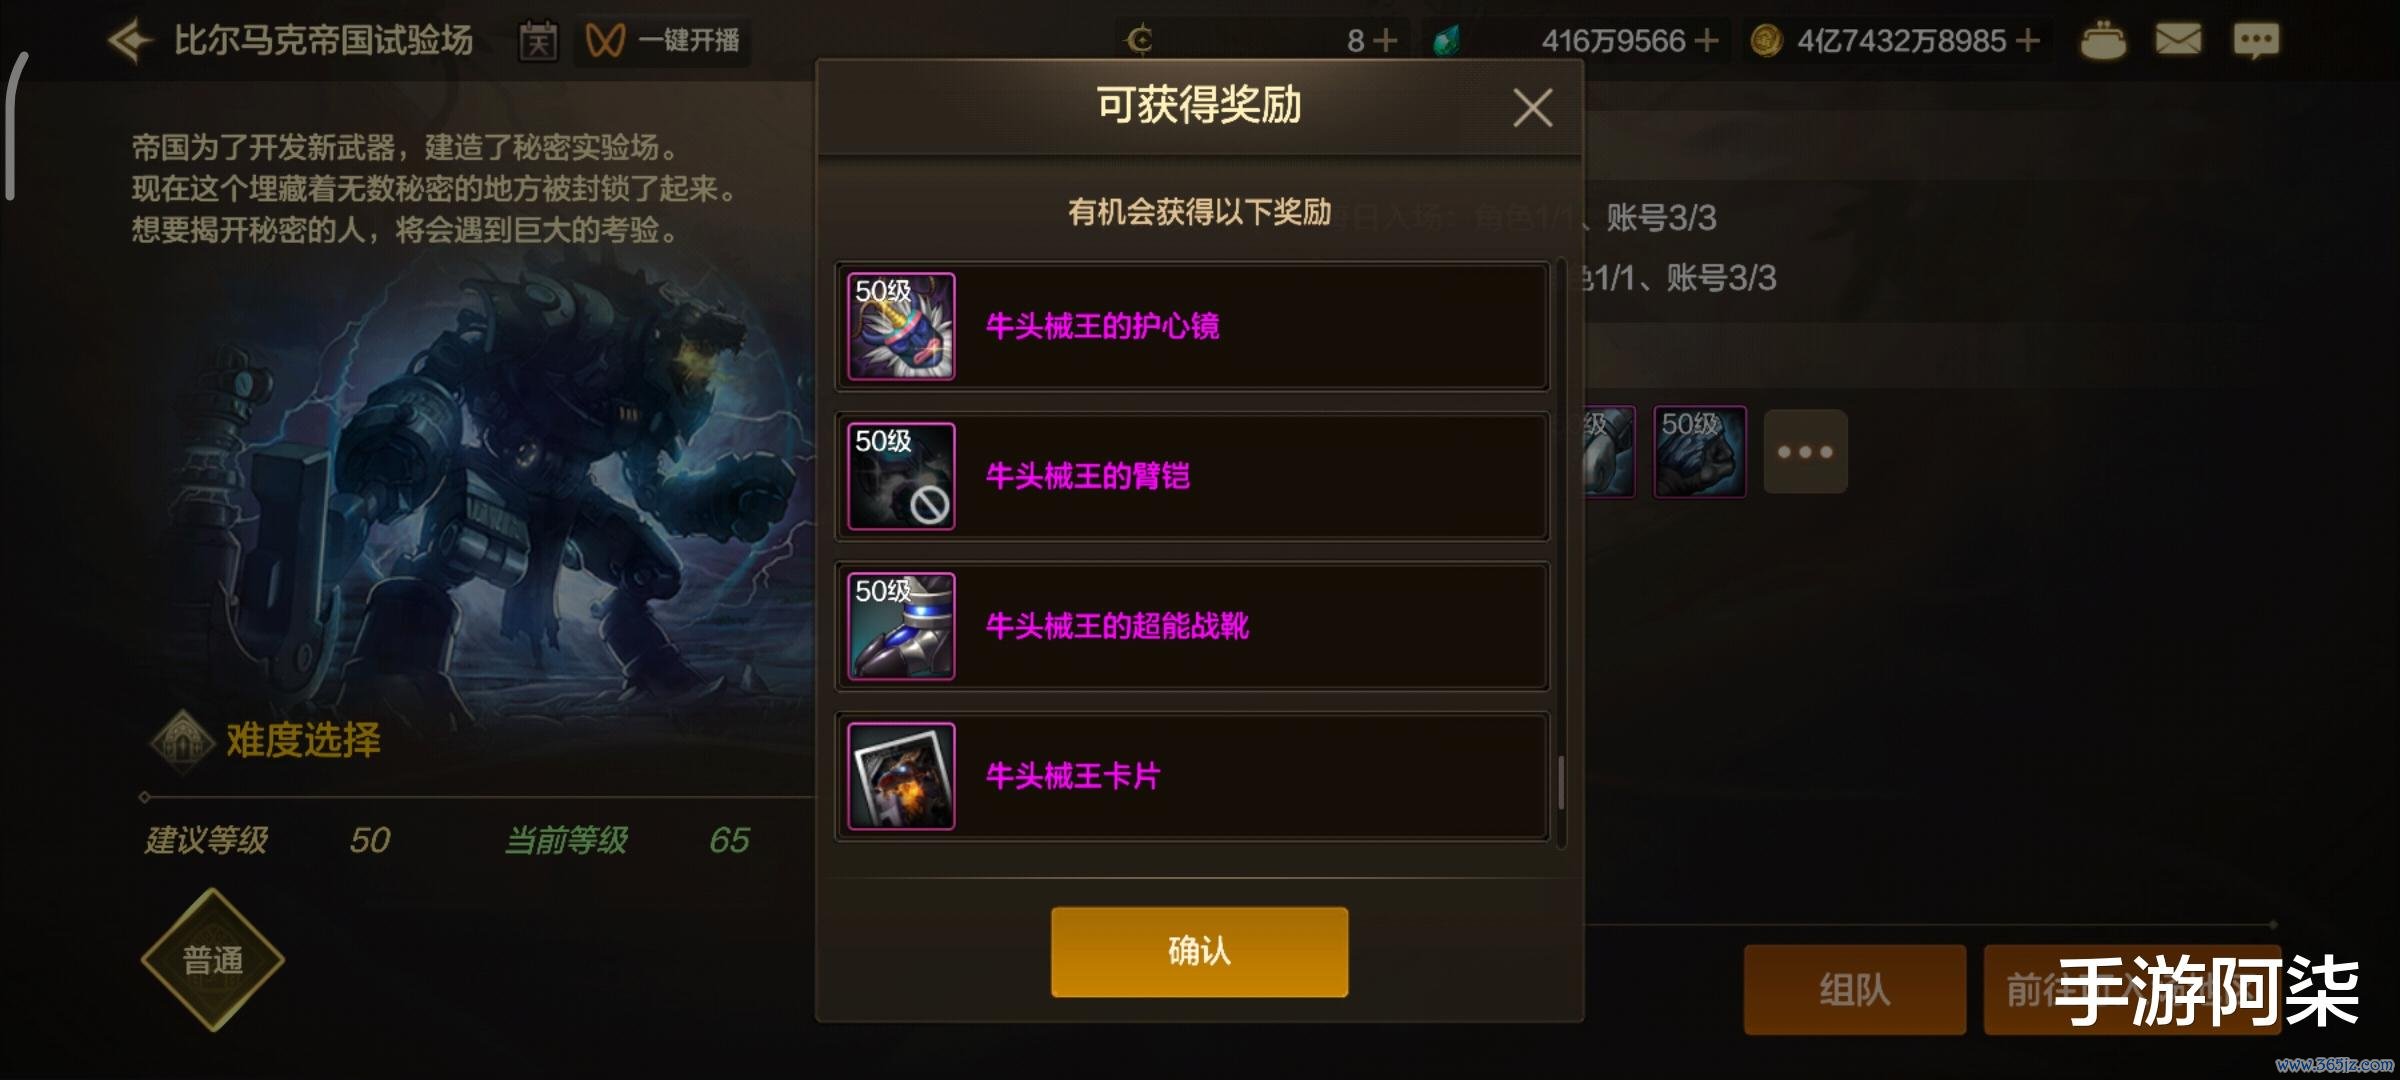2400x1080 pixels.
Task: Tap the 50级 glove reward icon in background
Action: [1700, 451]
